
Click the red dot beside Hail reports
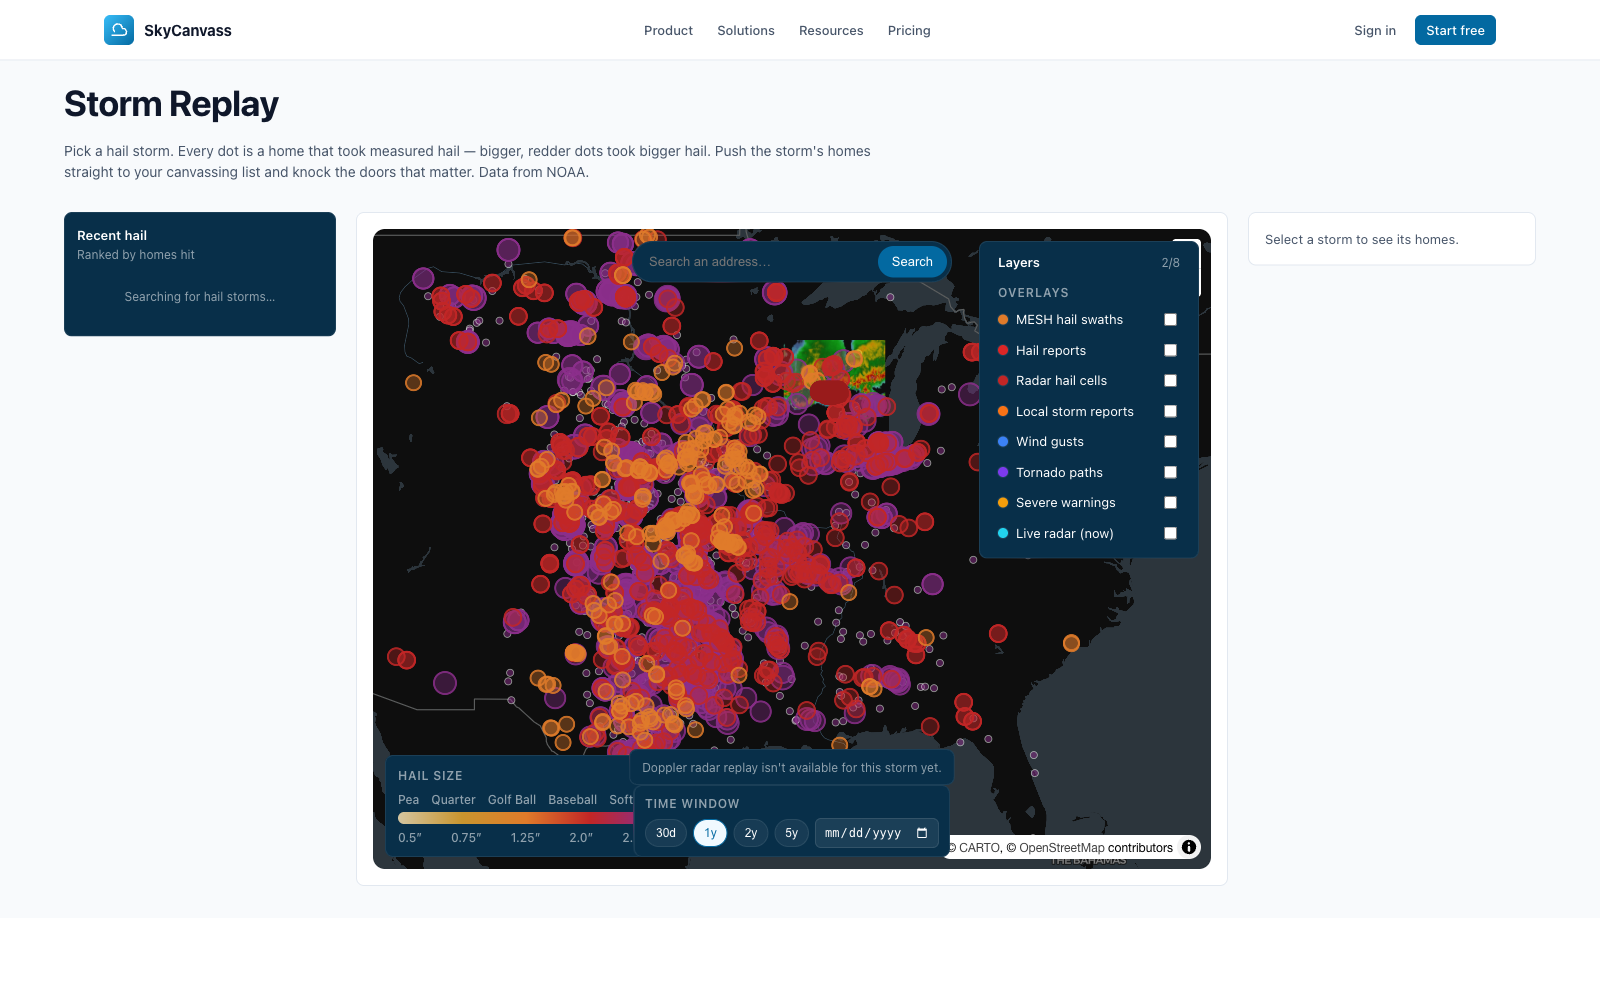coord(1003,351)
